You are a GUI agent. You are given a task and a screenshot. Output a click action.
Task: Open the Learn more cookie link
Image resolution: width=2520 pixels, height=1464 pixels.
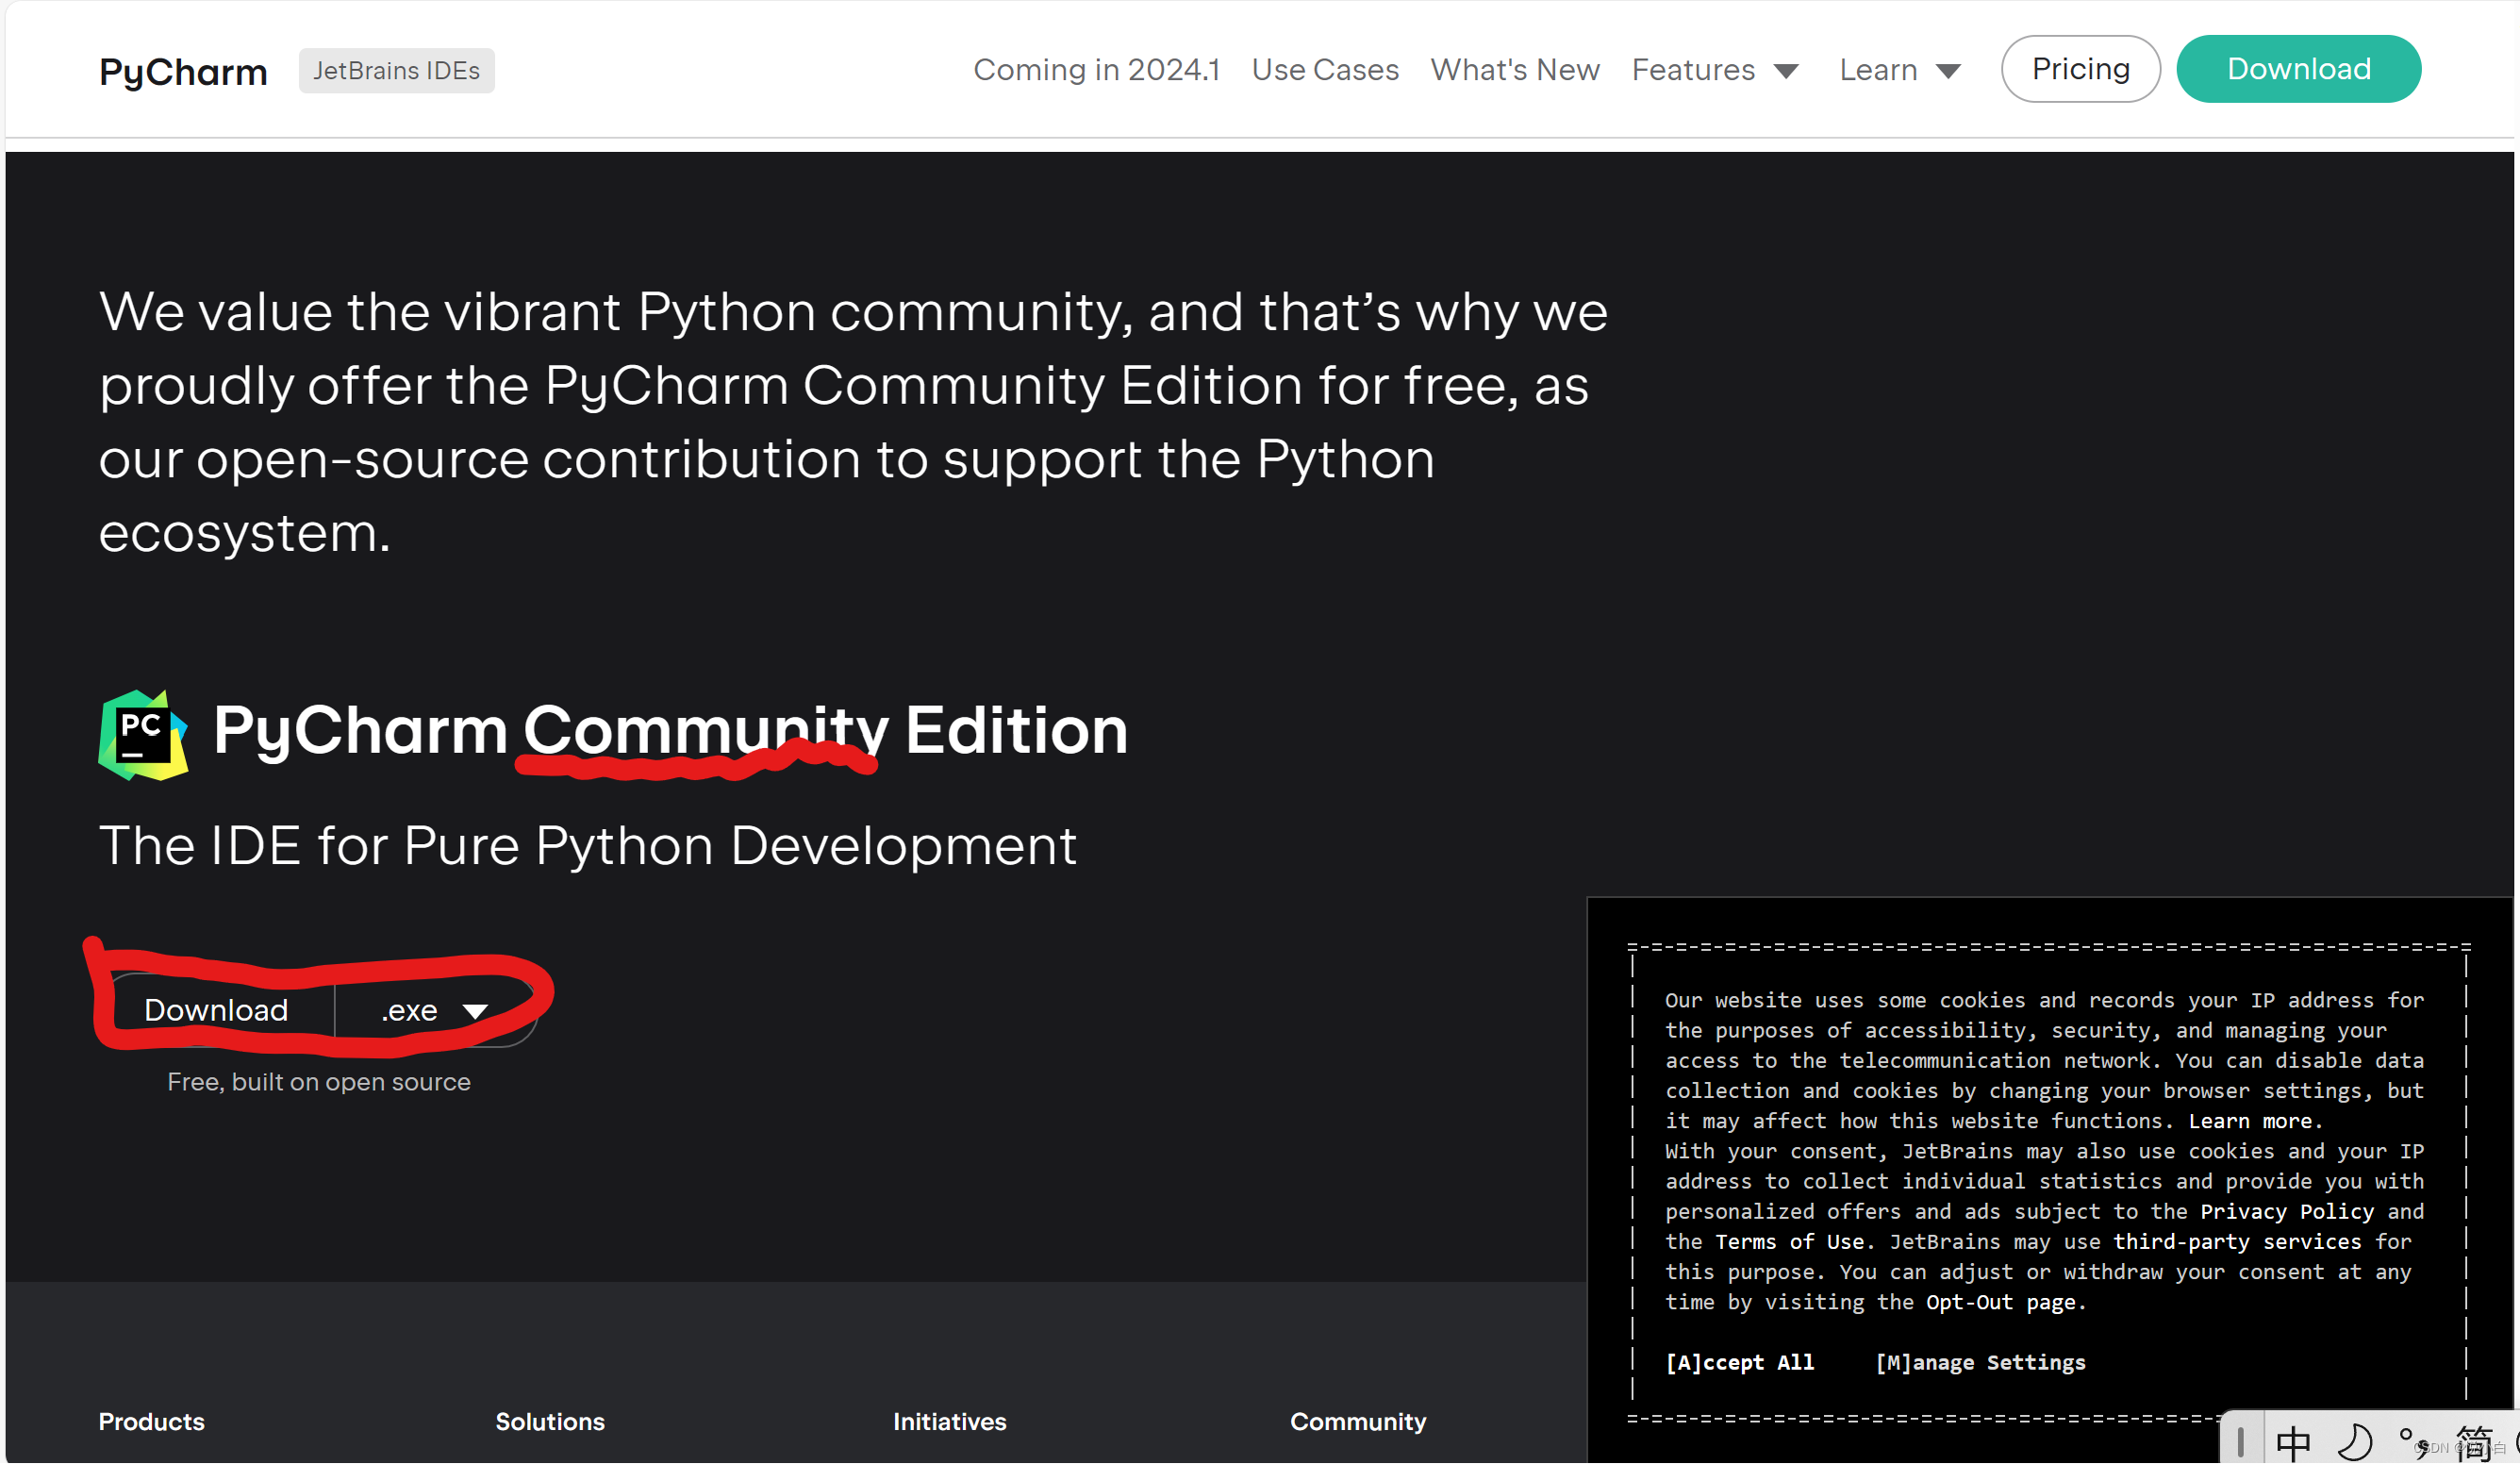point(2254,1121)
